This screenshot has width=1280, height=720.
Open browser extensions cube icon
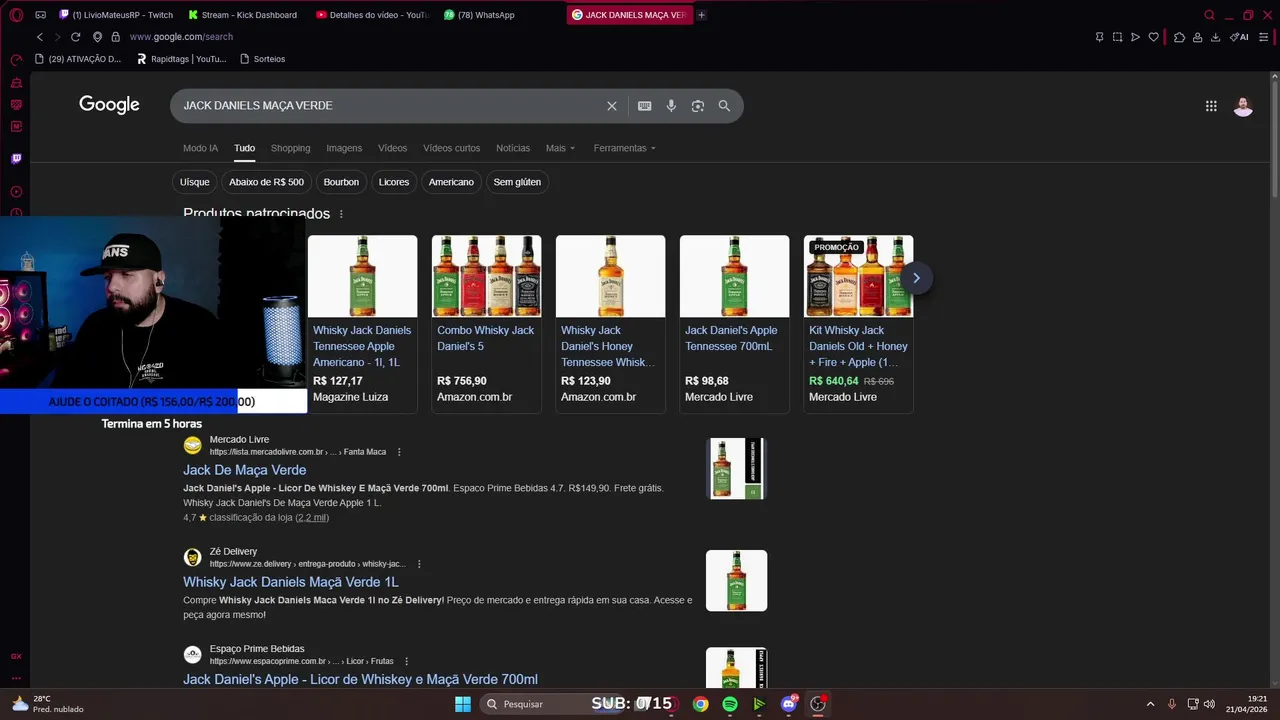(1179, 37)
